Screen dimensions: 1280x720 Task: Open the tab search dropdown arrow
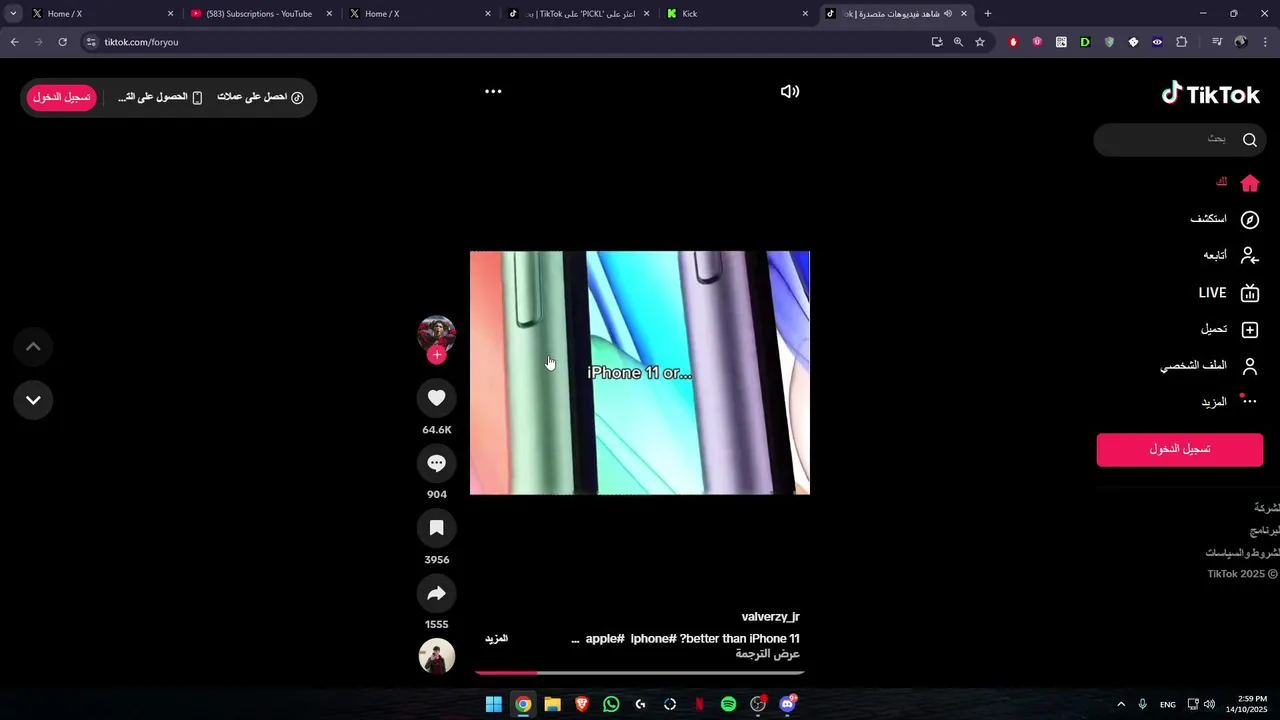(13, 14)
